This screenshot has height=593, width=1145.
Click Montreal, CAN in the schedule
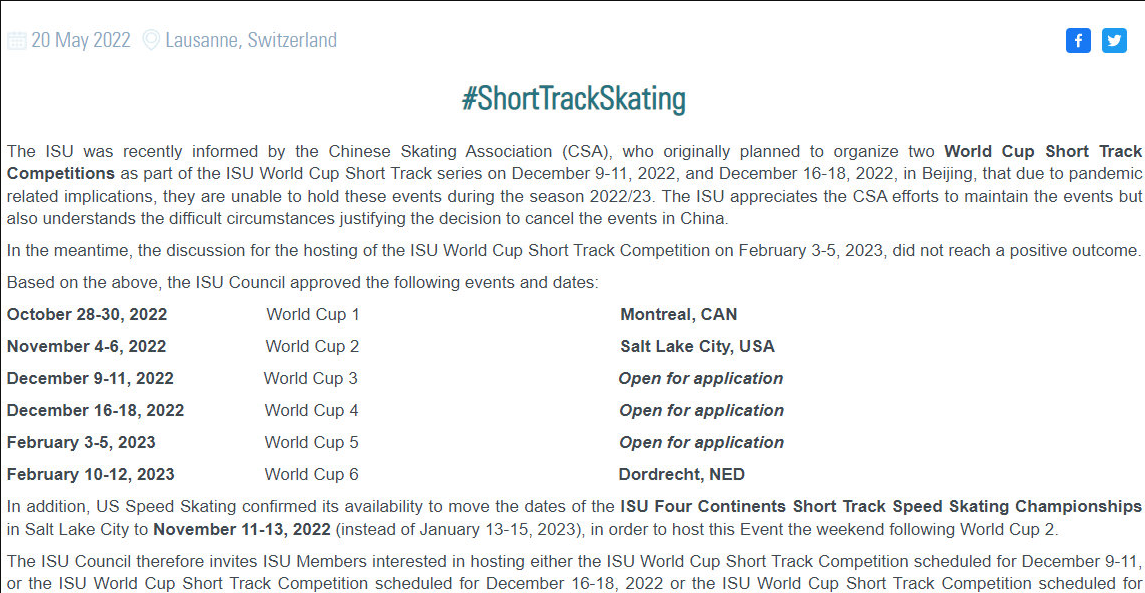(x=678, y=314)
